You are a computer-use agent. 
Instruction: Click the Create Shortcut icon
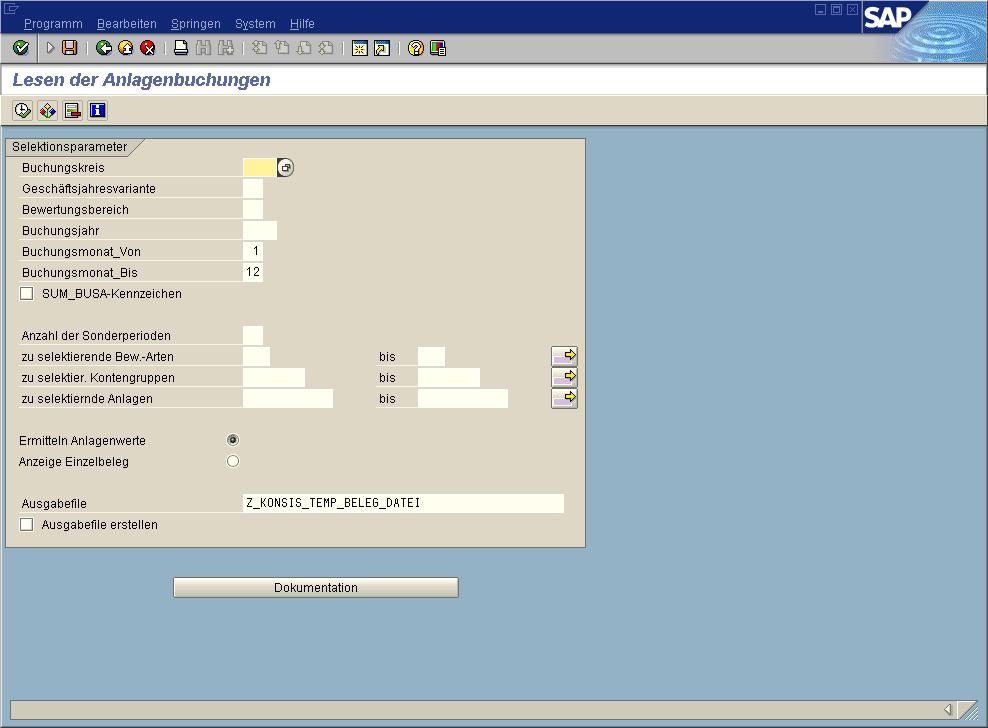tap(382, 48)
